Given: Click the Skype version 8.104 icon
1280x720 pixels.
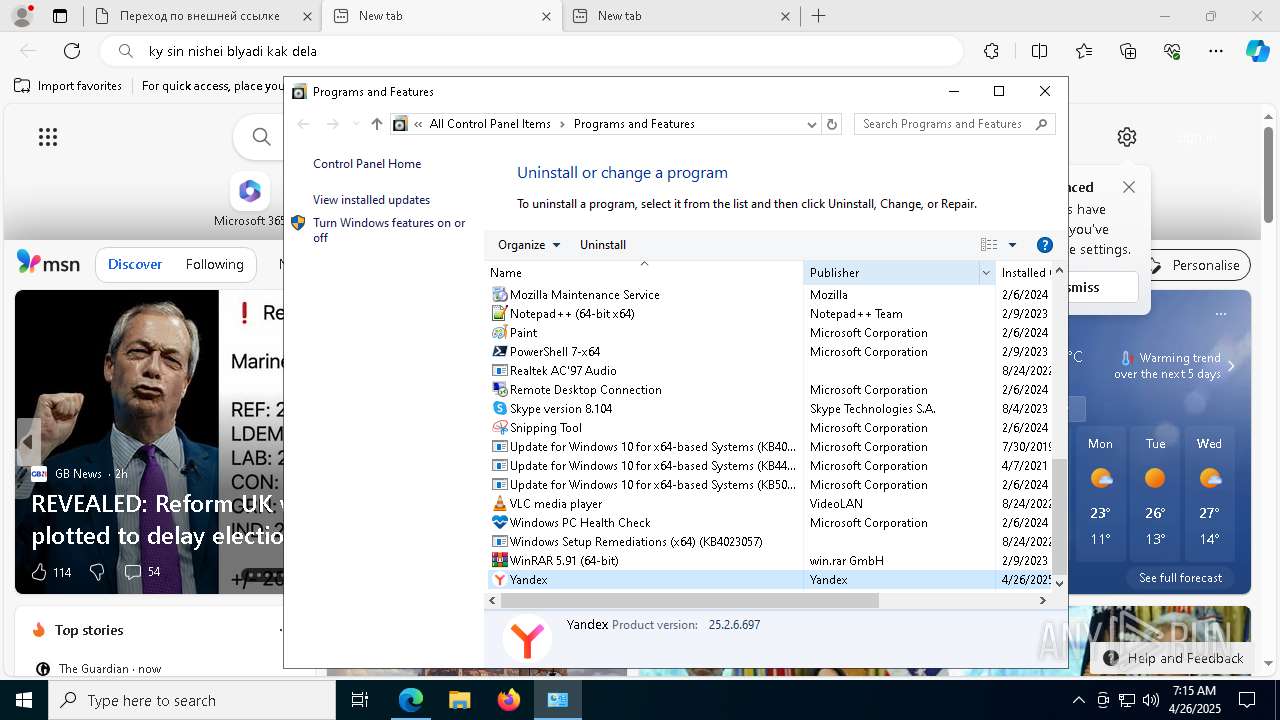Looking at the screenshot, I should tap(500, 409).
